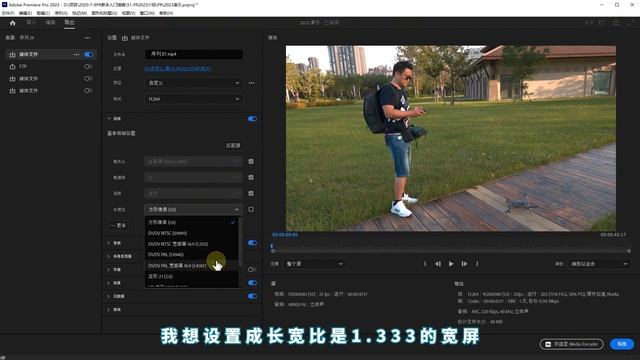Click the 发送至 Media Encoder button
The width and height of the screenshot is (640, 360).
(571, 344)
